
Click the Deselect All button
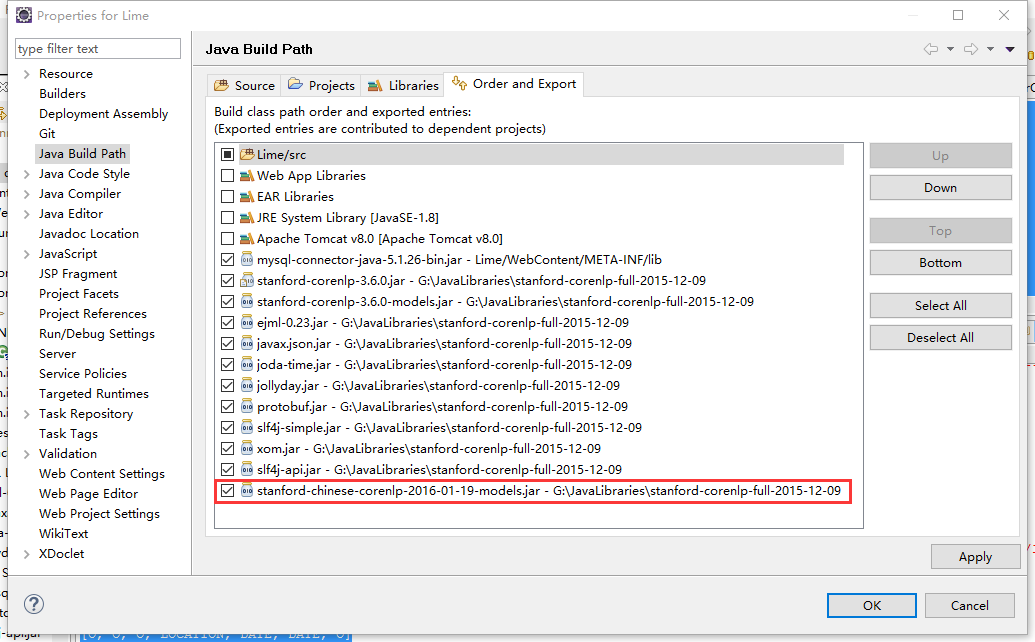coord(940,337)
